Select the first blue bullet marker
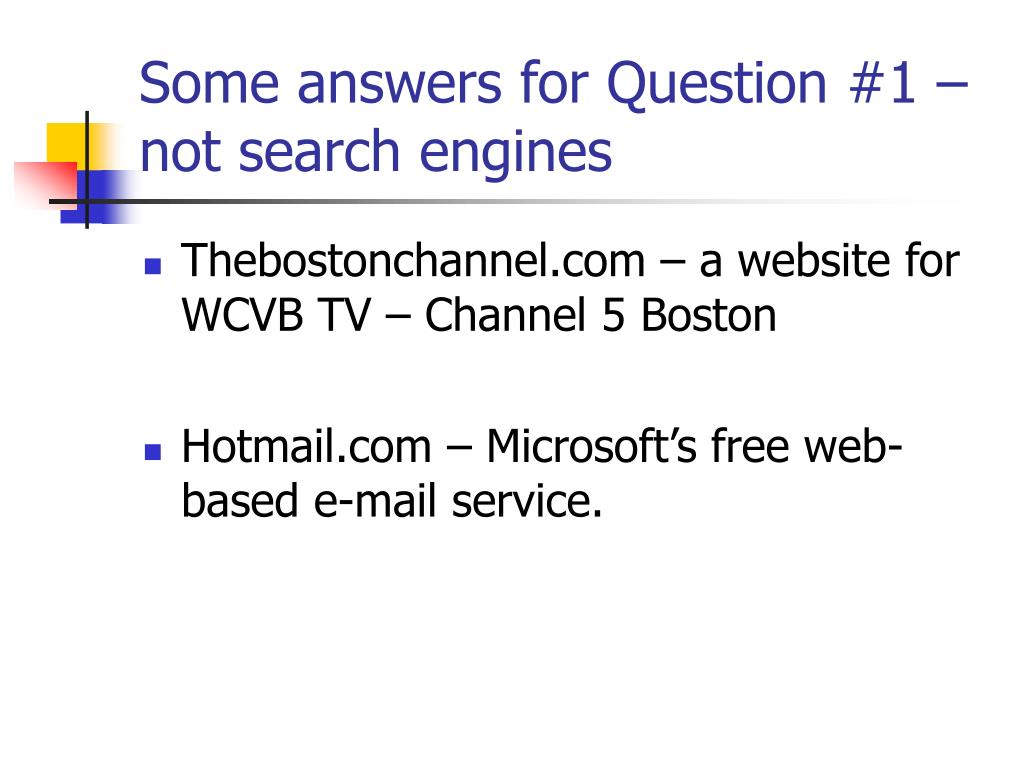Image resolution: width=1024 pixels, height=768 pixels. point(153,266)
